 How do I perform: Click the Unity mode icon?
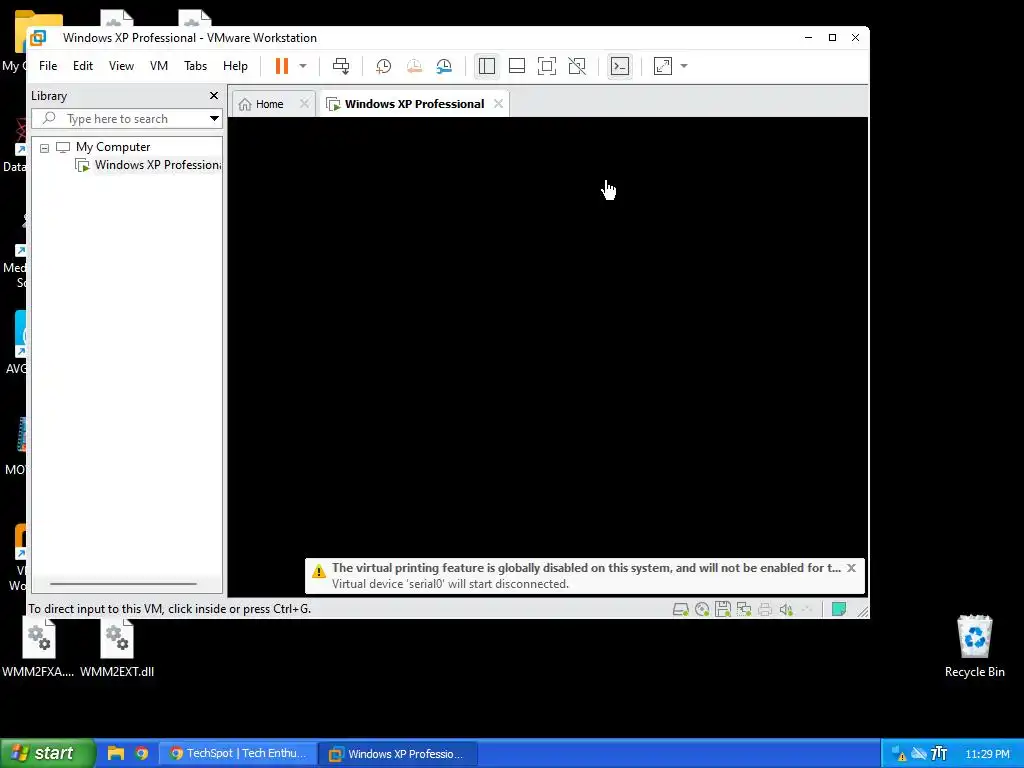tap(577, 66)
